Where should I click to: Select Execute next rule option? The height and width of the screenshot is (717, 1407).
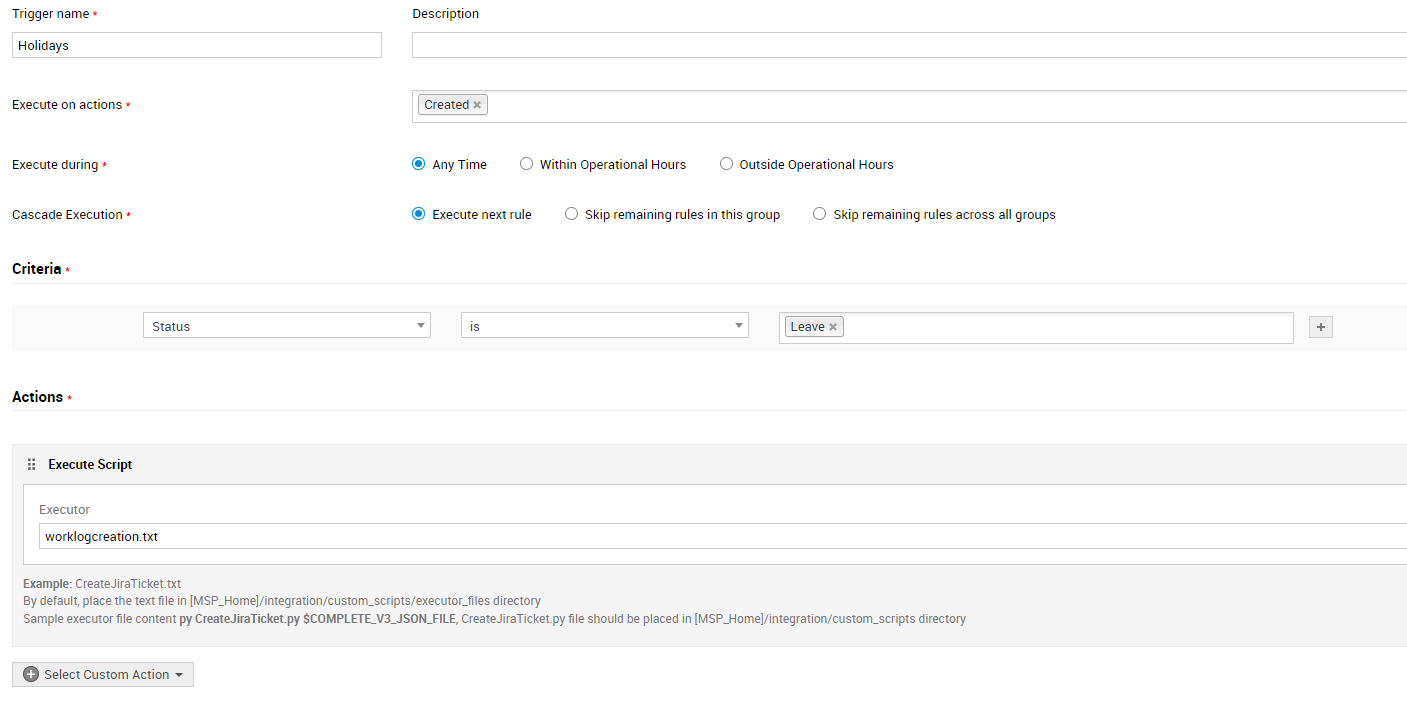click(419, 214)
